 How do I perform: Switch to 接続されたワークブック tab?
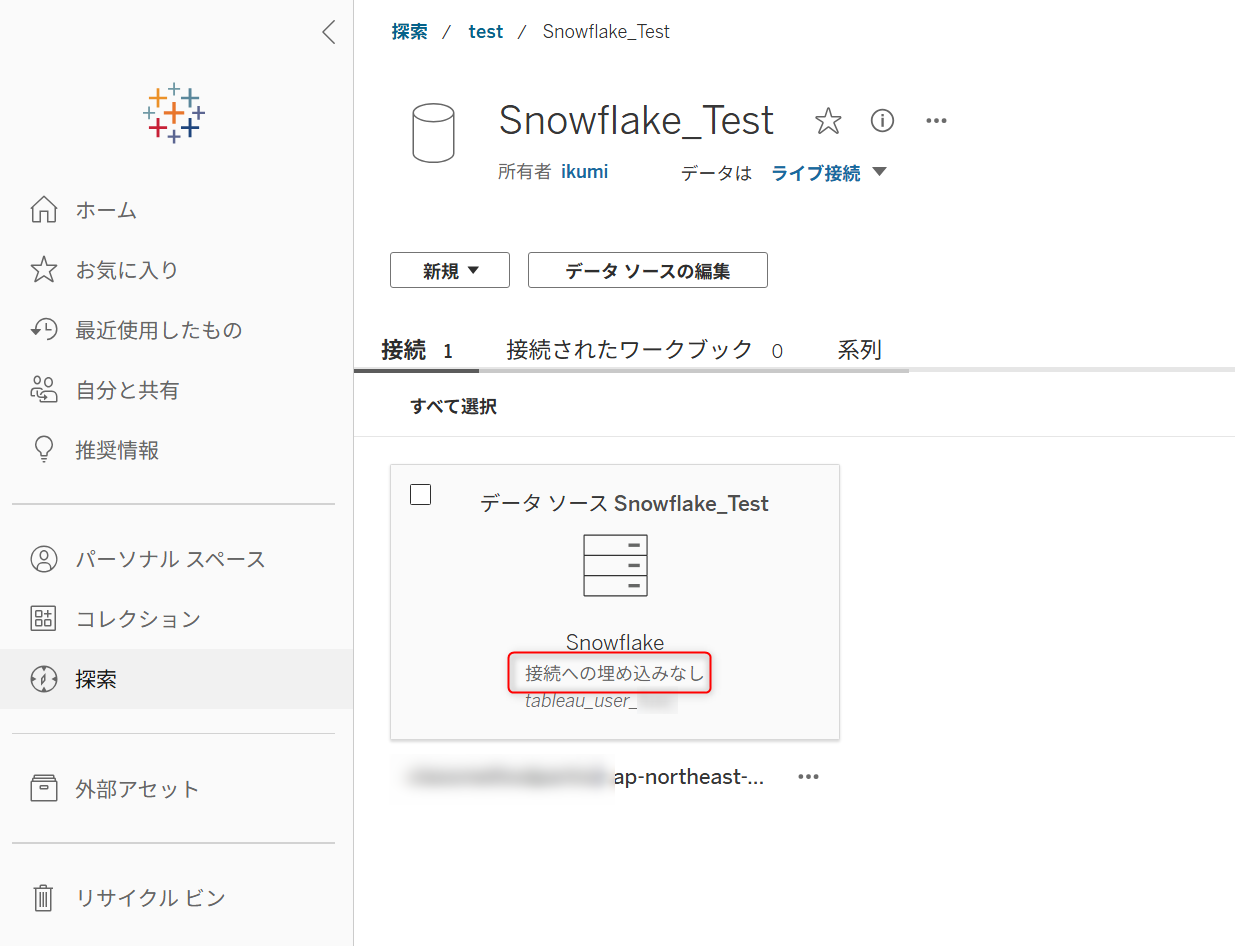[644, 350]
